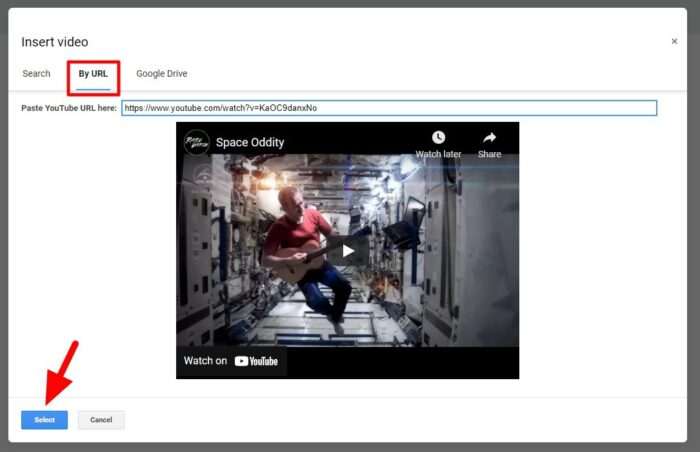Open the Space Oddity video title link
Viewport: 700px width, 452px height.
(x=250, y=142)
